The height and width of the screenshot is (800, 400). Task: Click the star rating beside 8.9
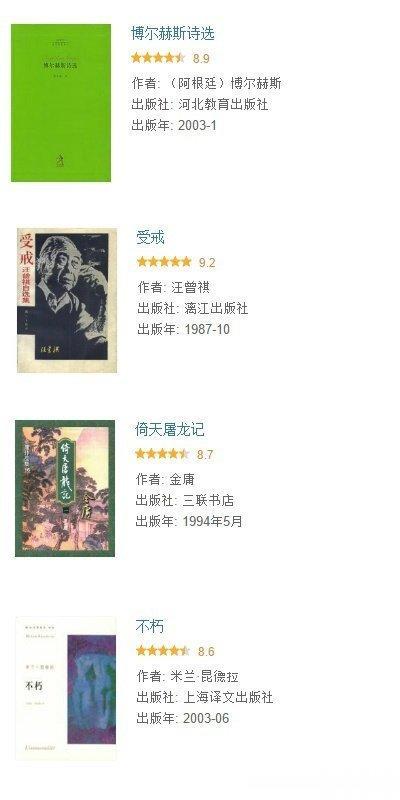158,58
